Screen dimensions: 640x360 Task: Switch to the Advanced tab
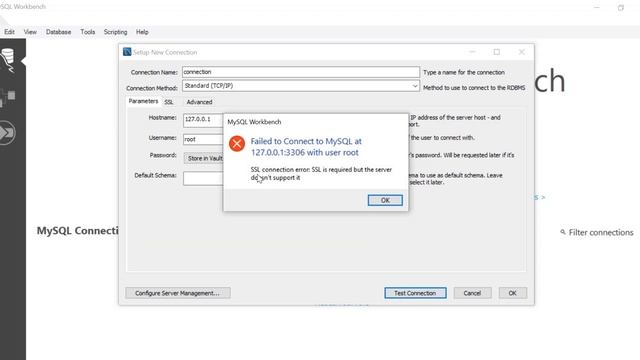pyautogui.click(x=199, y=102)
